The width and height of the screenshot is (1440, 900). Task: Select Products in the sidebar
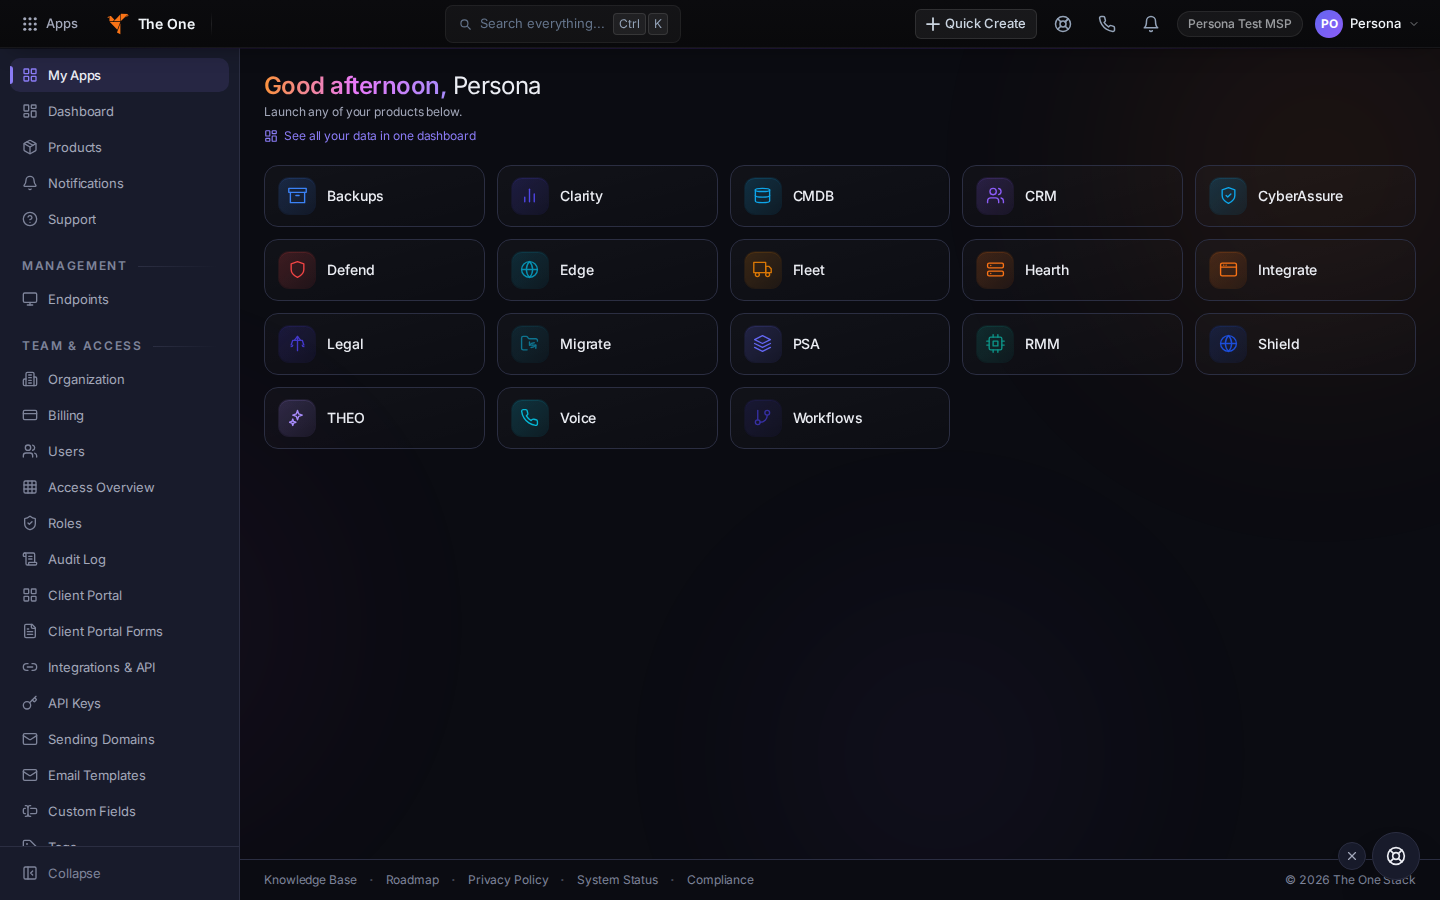point(120,147)
